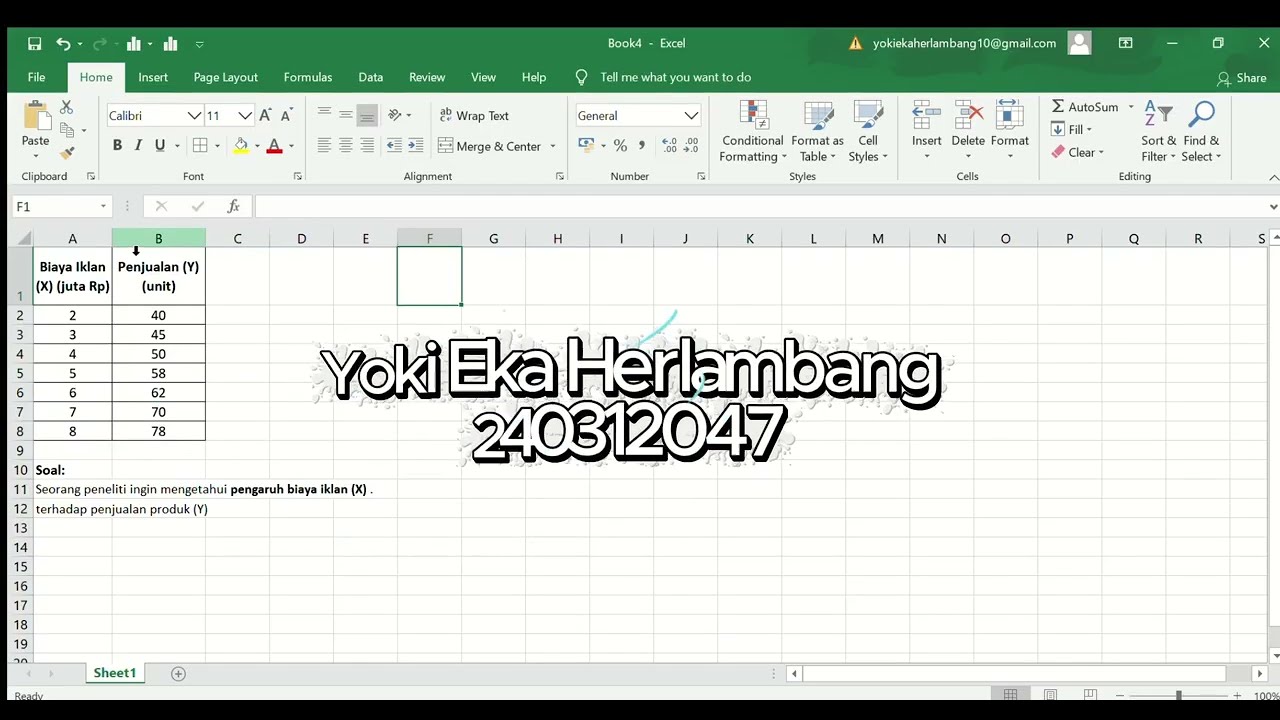Click the Copy icon
Viewport: 1280px width, 720px height.
[x=66, y=130]
